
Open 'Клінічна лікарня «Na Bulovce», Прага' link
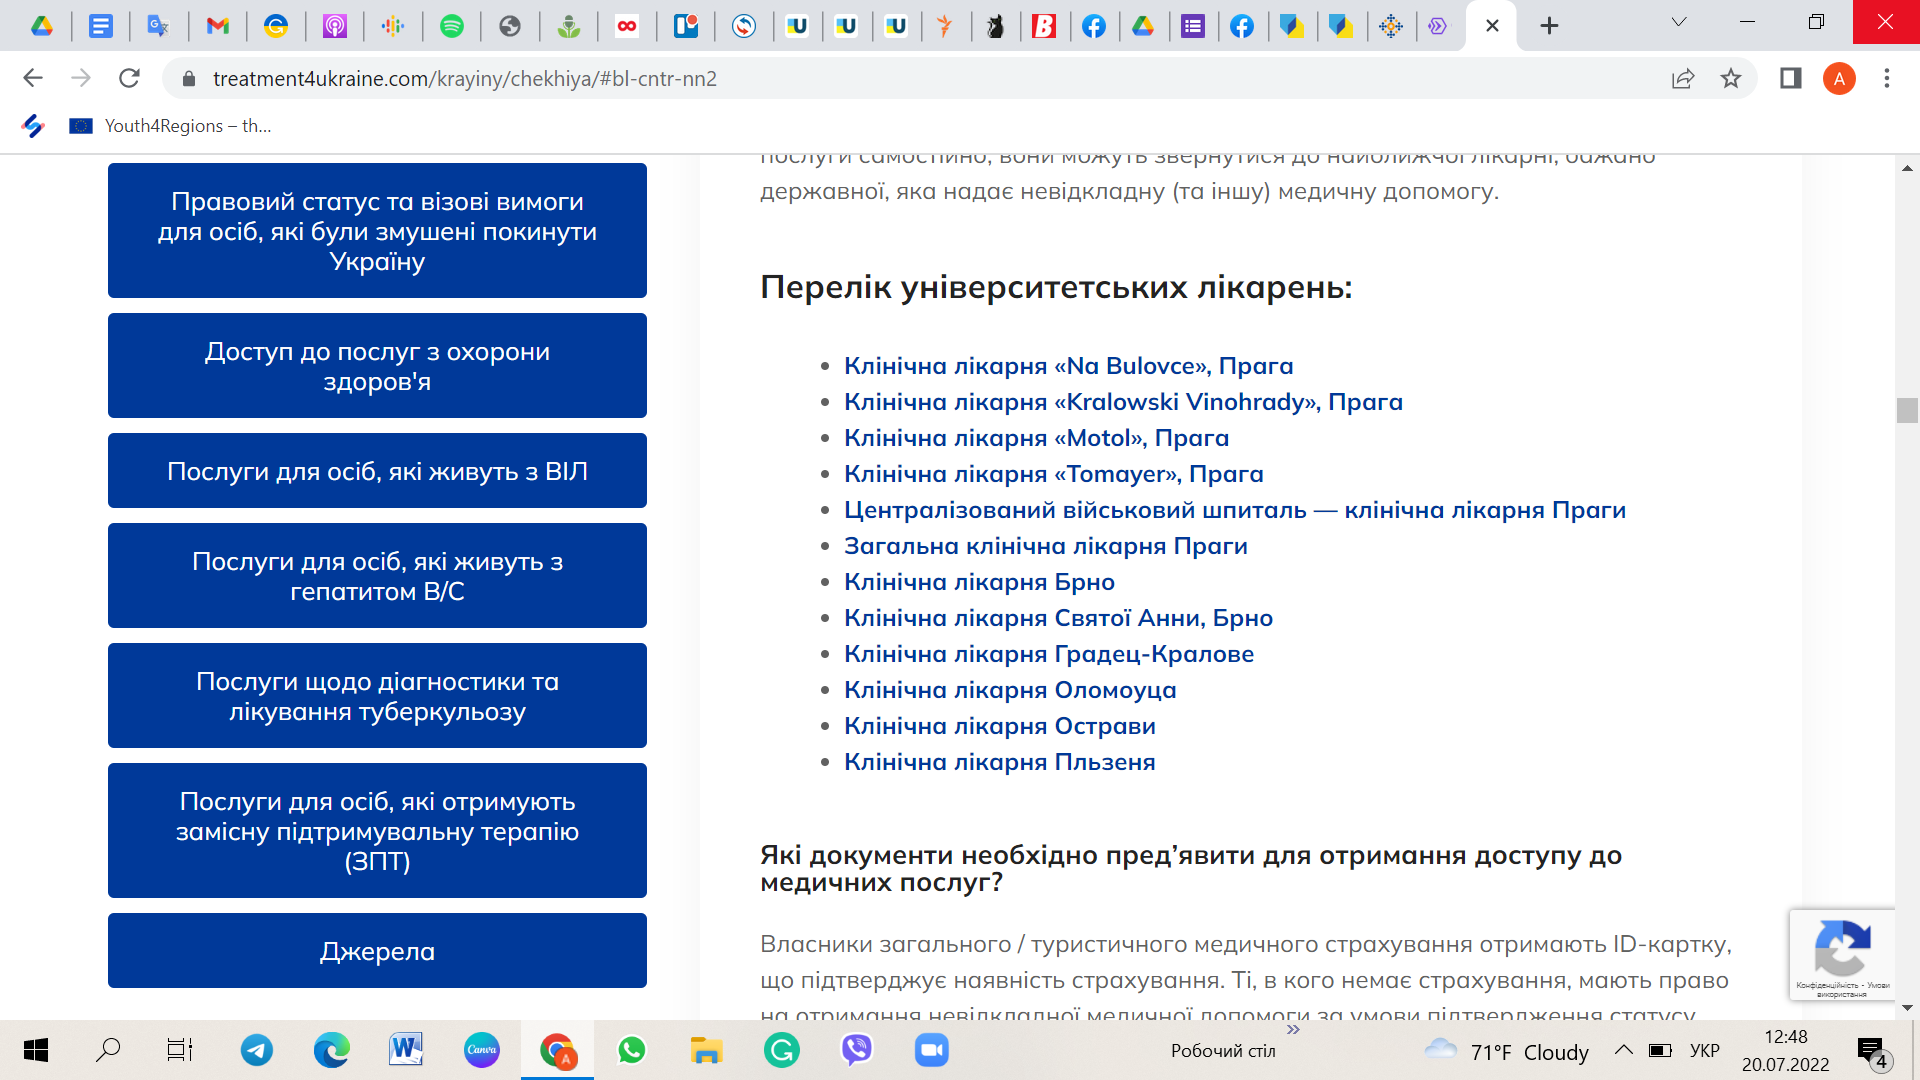click(x=1068, y=366)
